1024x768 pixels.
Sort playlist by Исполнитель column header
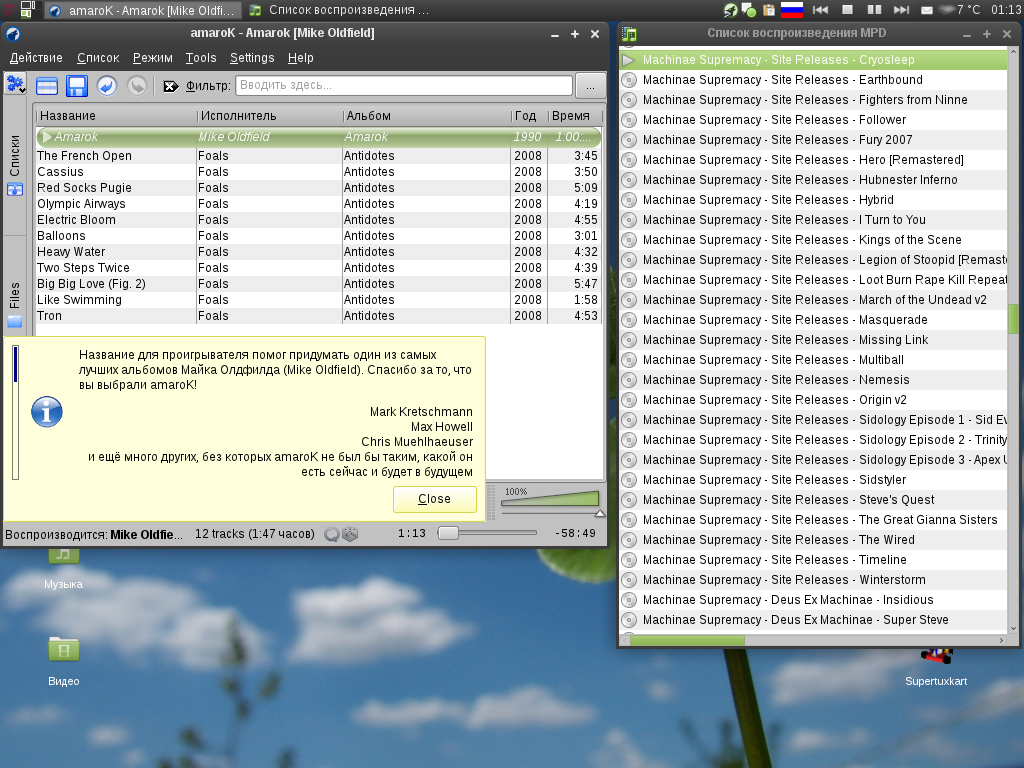tap(270, 116)
